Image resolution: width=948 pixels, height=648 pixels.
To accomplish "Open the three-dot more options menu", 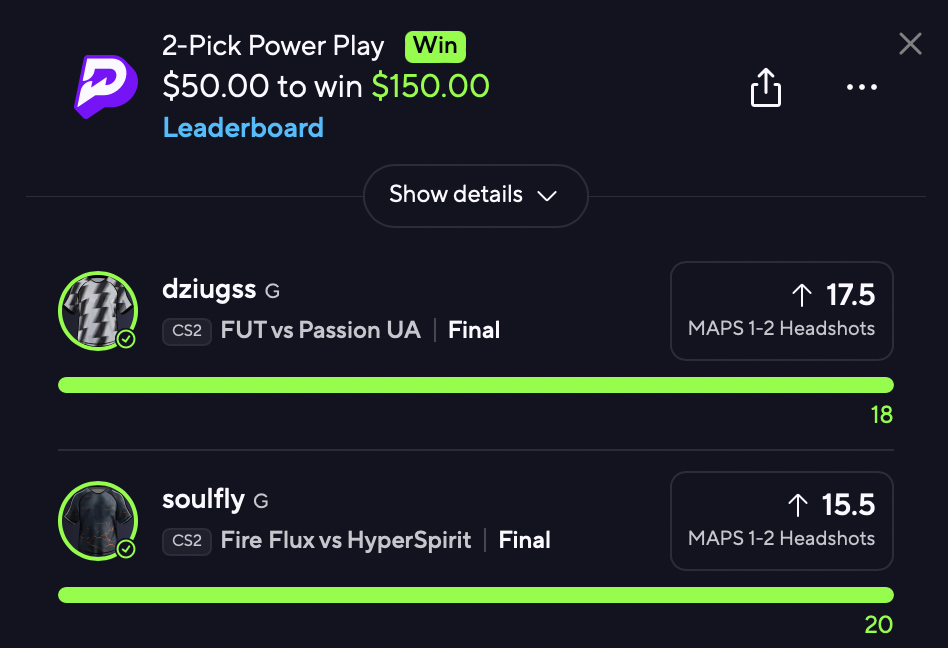I will [x=861, y=88].
